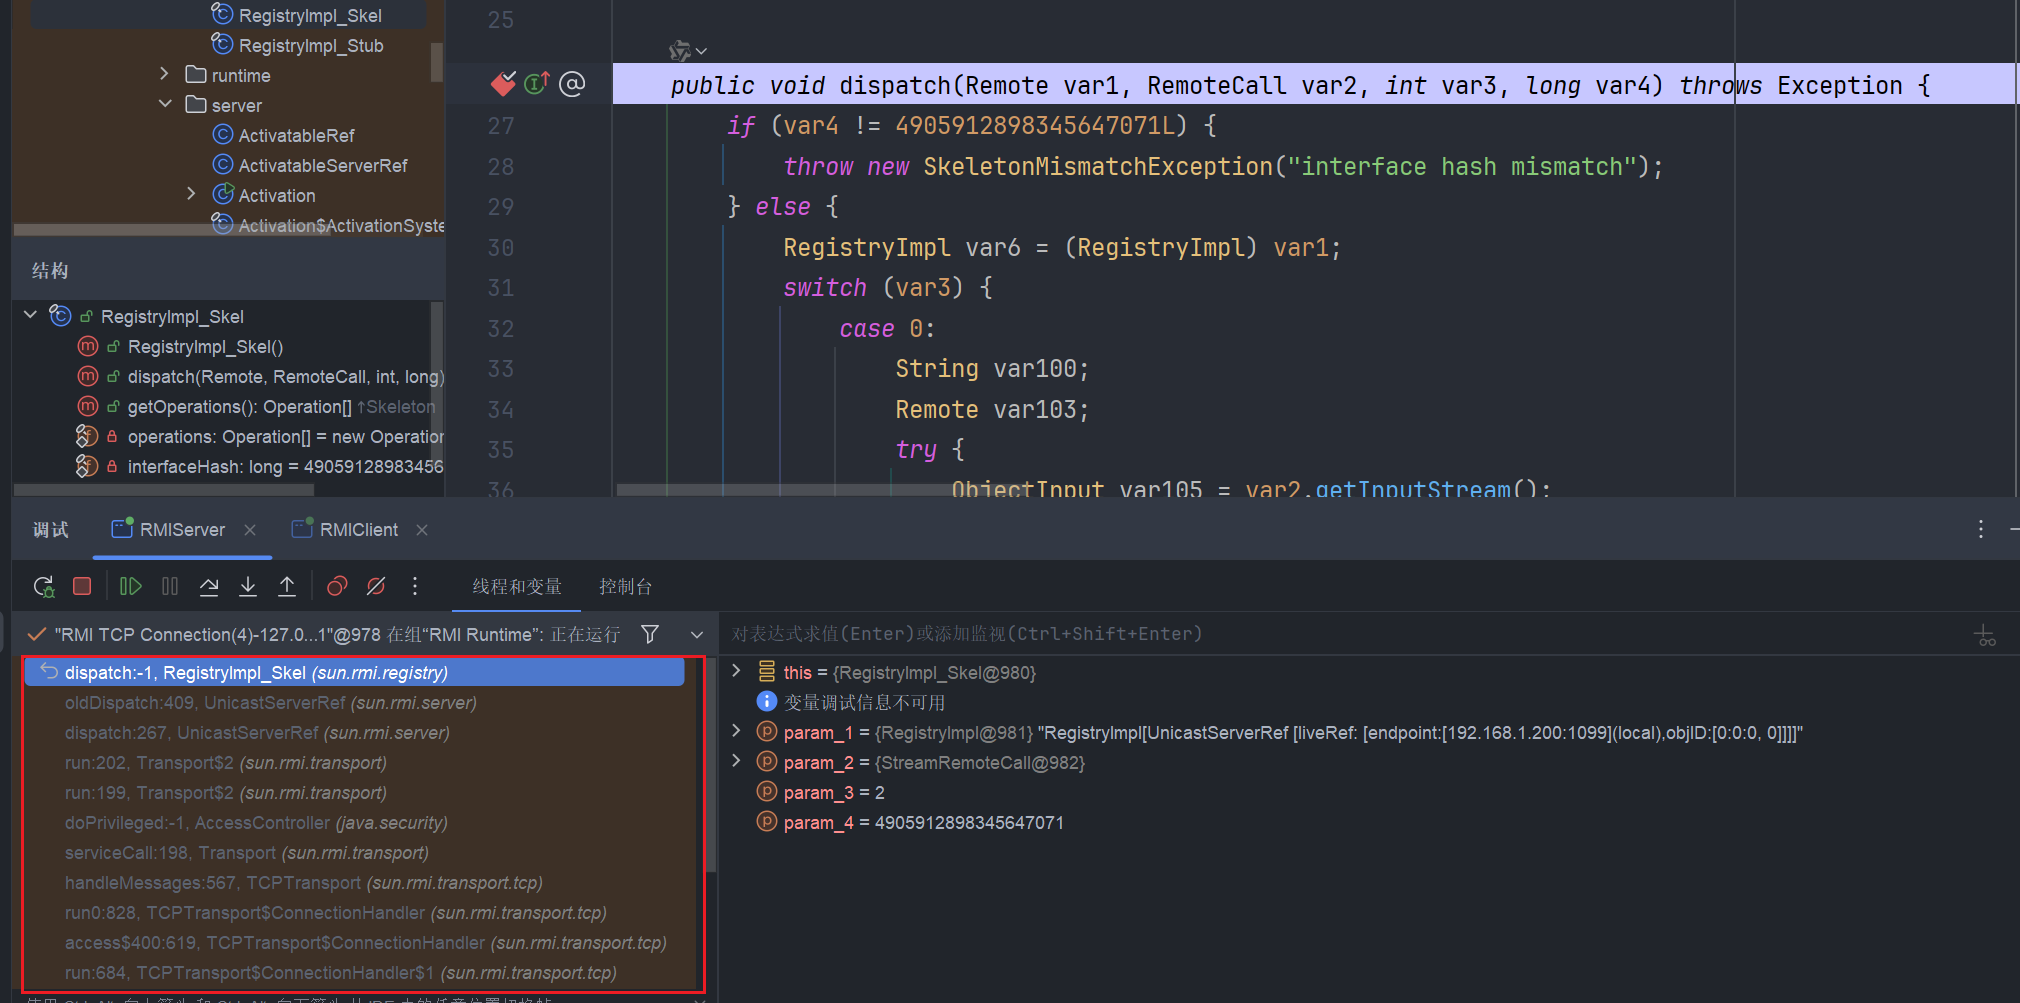Pause the program

tap(170, 587)
